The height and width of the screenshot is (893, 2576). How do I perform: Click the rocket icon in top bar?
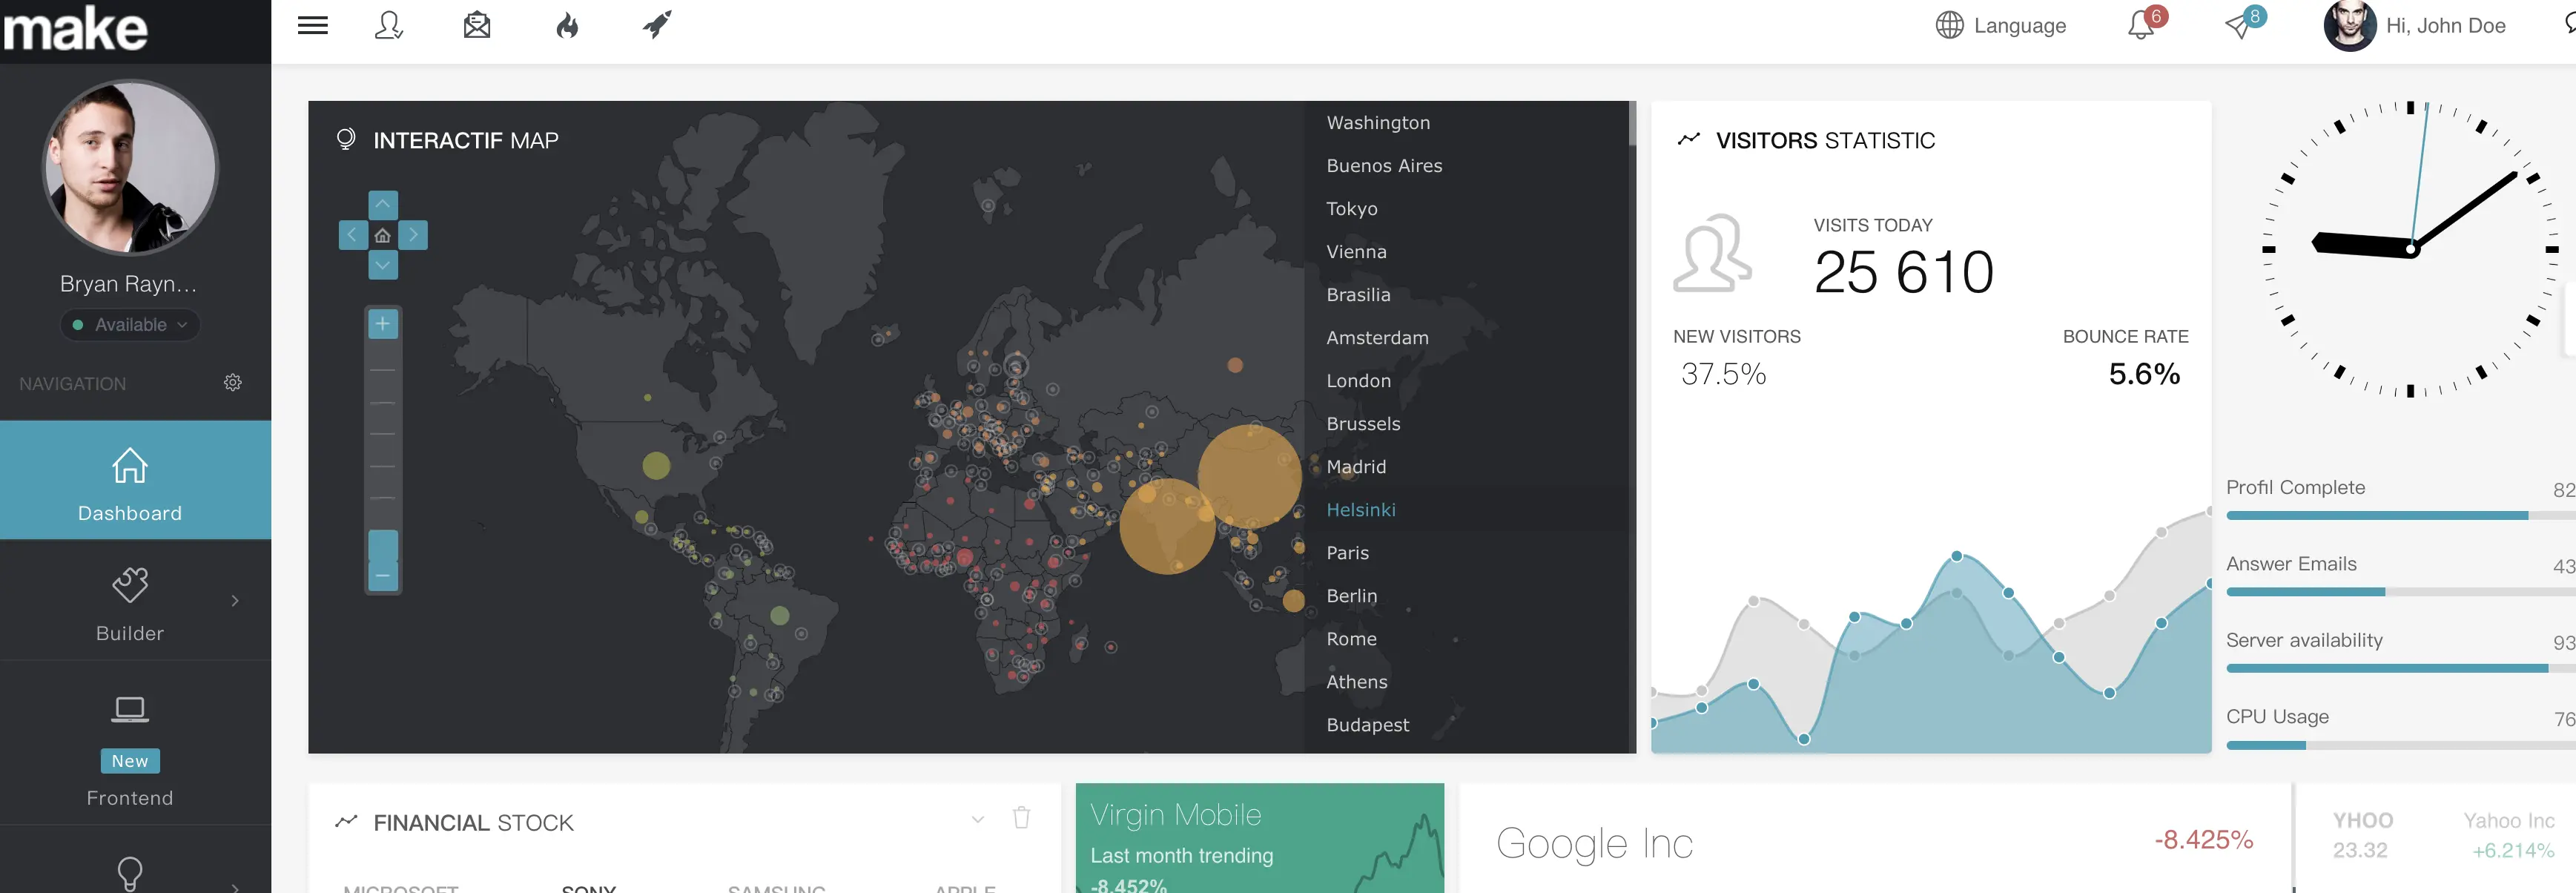click(657, 25)
